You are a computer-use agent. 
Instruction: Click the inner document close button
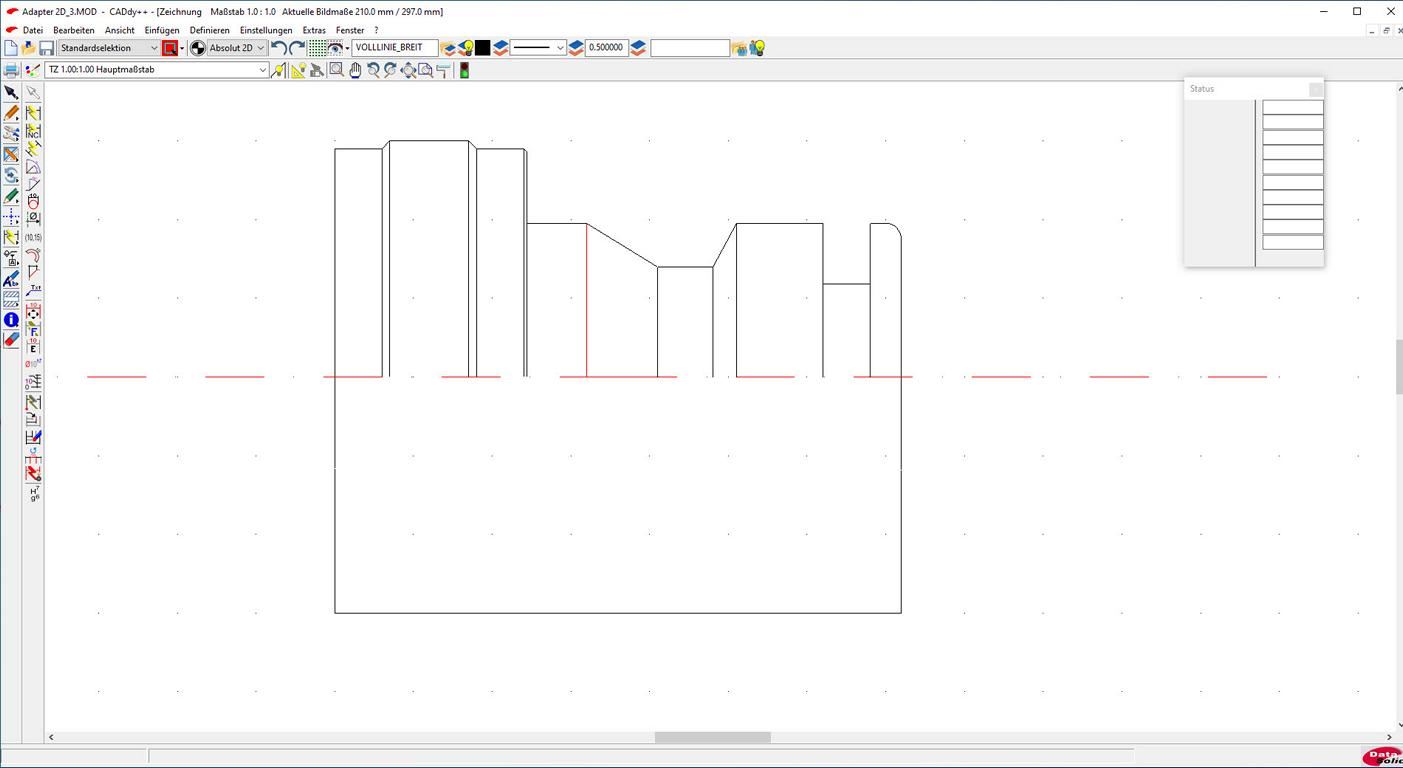coord(1398,30)
